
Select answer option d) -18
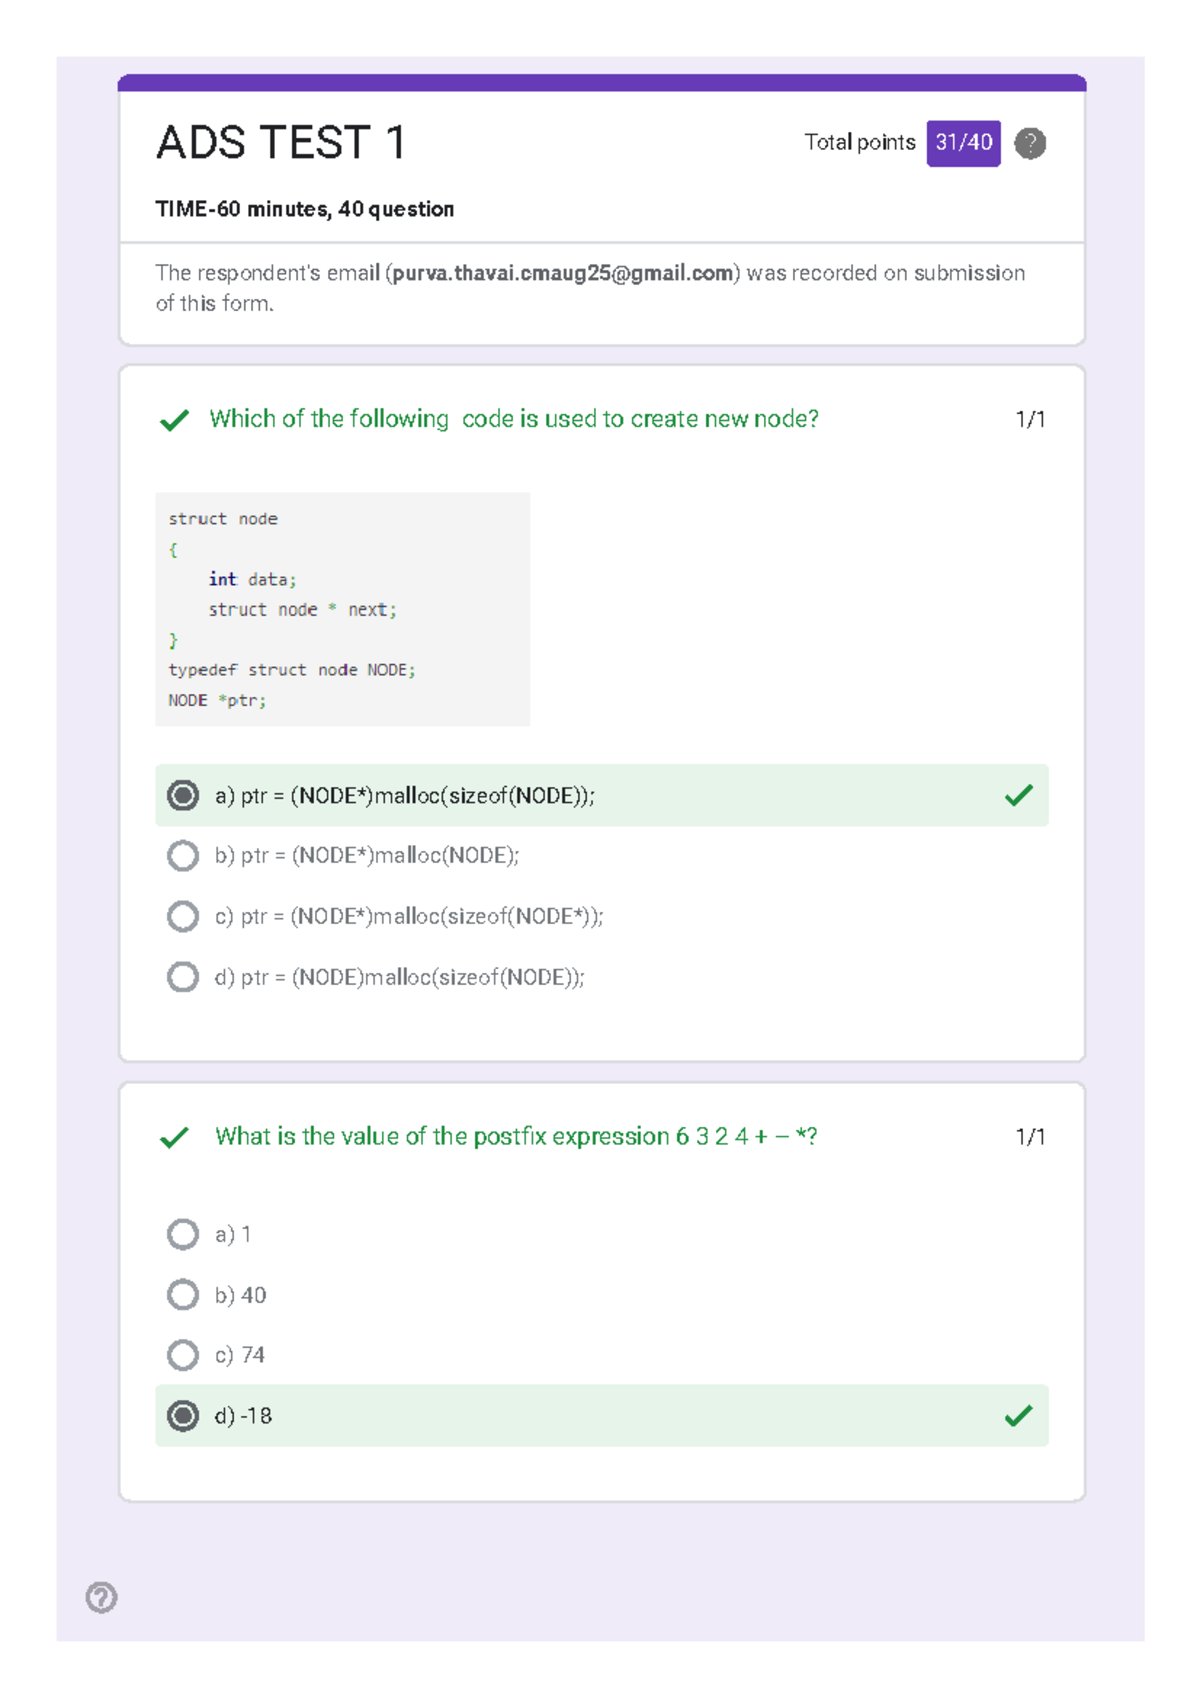click(x=183, y=1416)
